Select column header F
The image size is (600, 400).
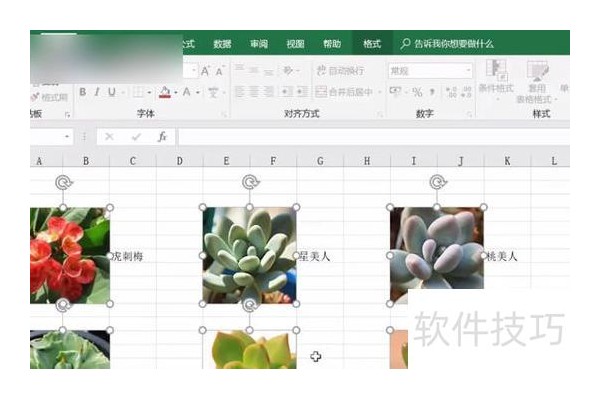[273, 161]
